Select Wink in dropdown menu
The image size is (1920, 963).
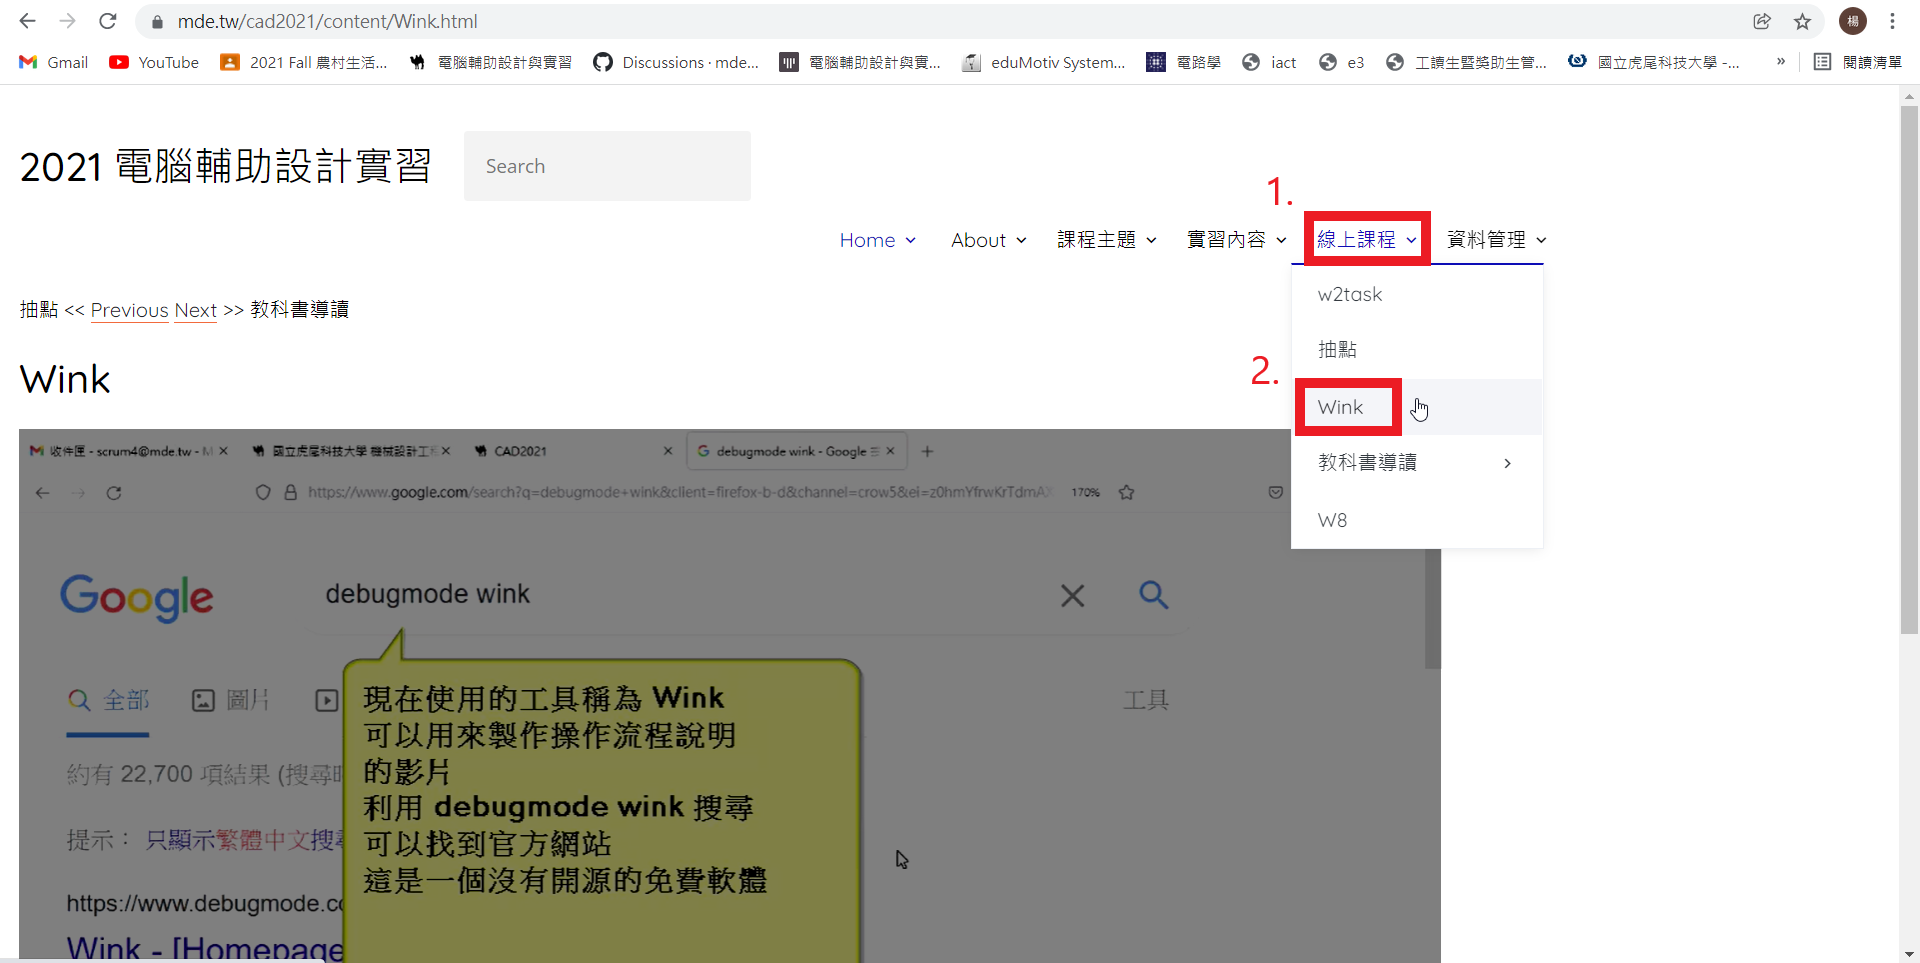pos(1417,407)
